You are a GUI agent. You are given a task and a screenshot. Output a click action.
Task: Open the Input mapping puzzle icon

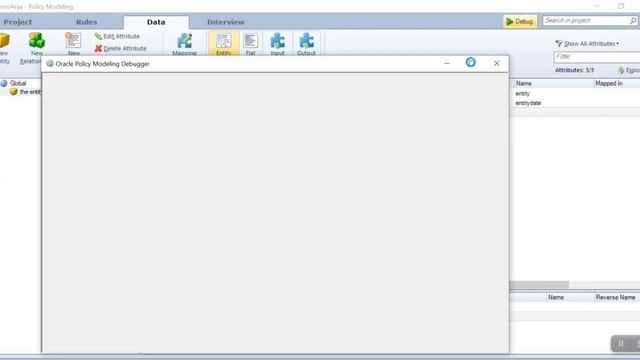click(x=278, y=41)
